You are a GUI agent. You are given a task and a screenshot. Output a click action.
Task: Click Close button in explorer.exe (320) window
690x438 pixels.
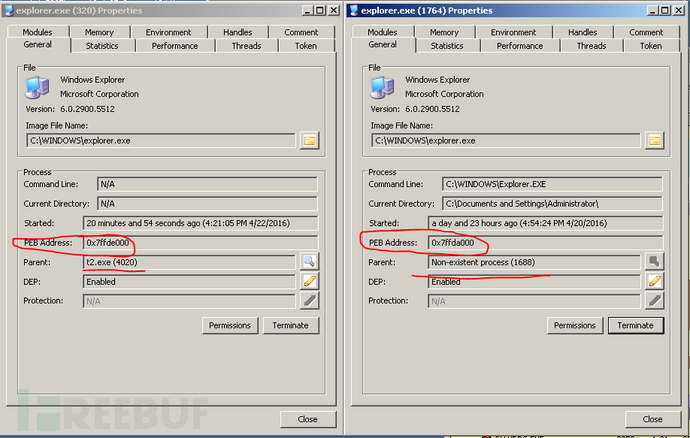coord(308,419)
